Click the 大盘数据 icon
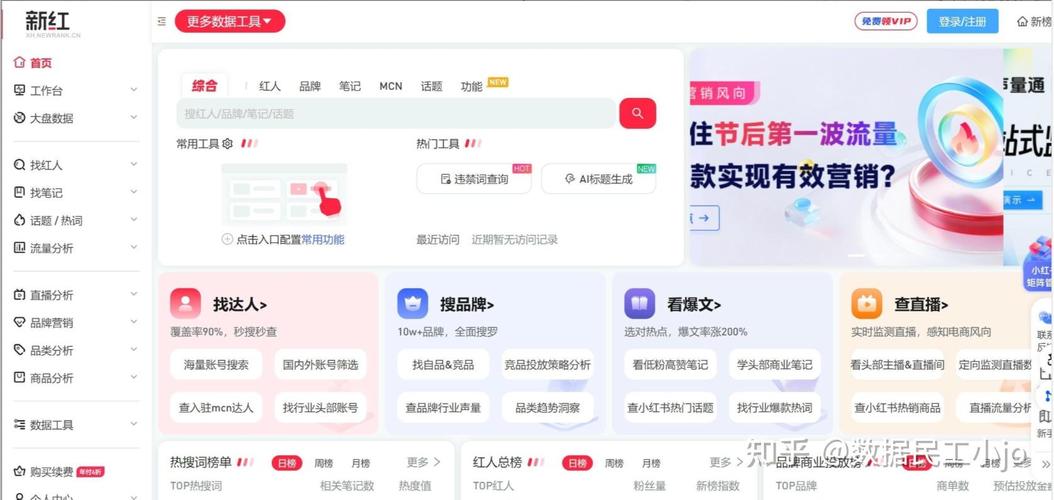The height and width of the screenshot is (500, 1054). pyautogui.click(x=19, y=118)
